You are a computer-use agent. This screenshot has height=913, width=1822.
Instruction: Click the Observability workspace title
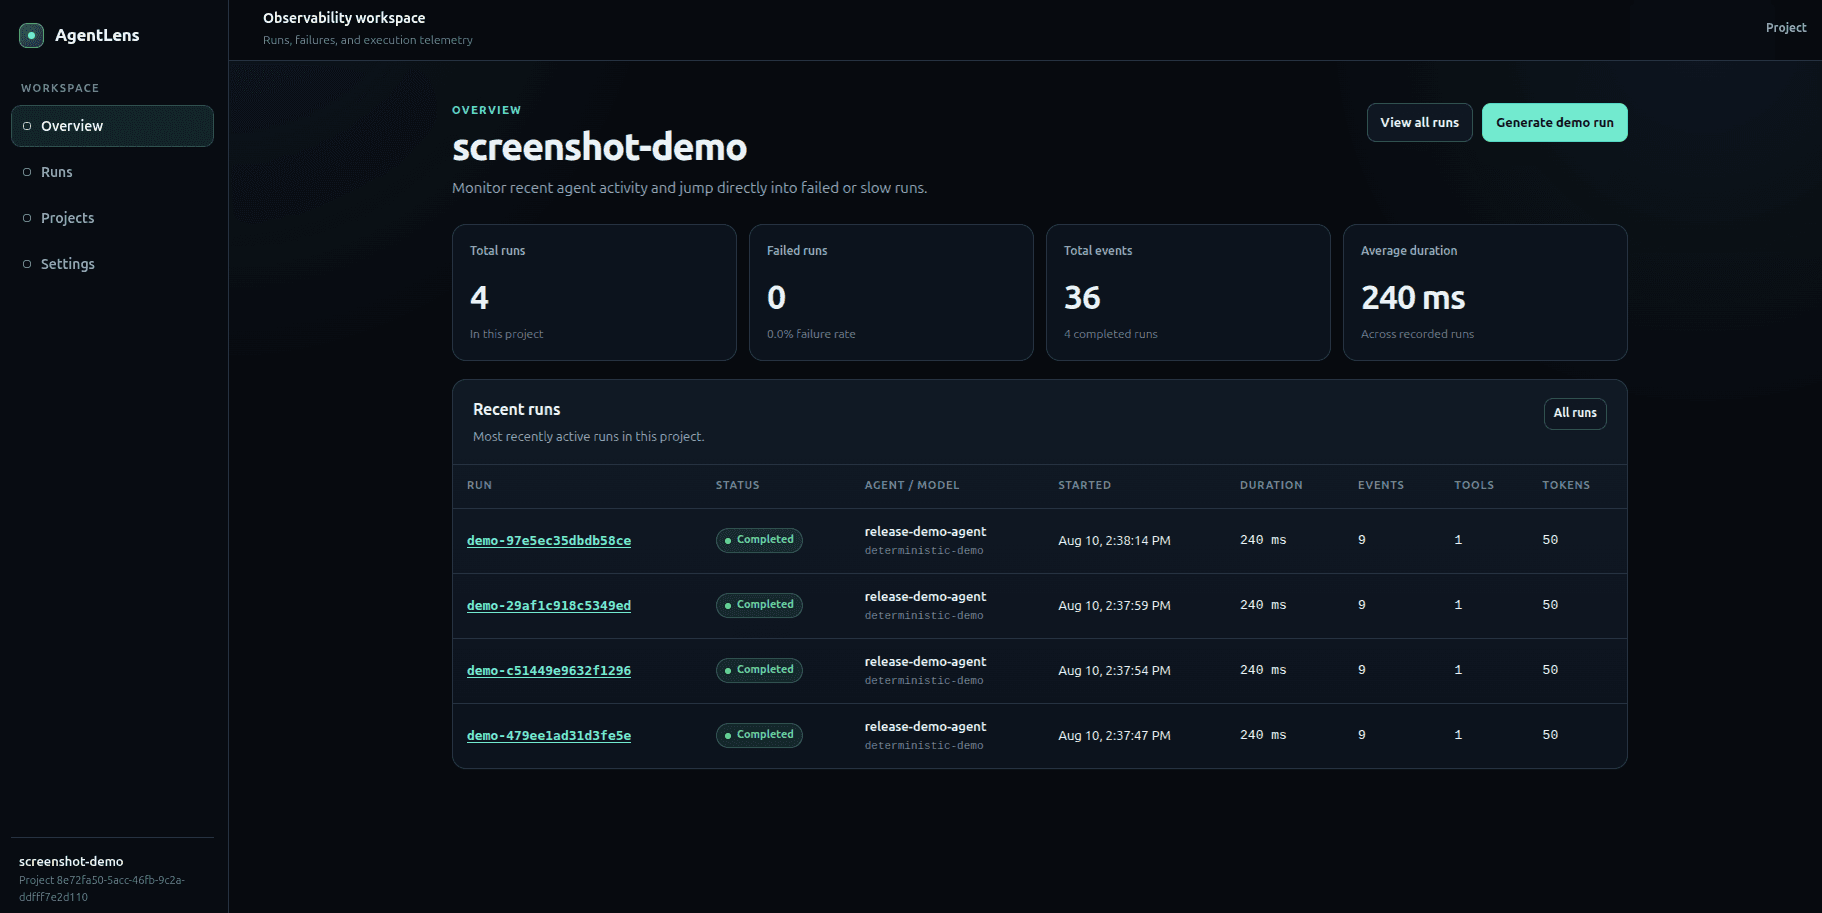coord(344,18)
